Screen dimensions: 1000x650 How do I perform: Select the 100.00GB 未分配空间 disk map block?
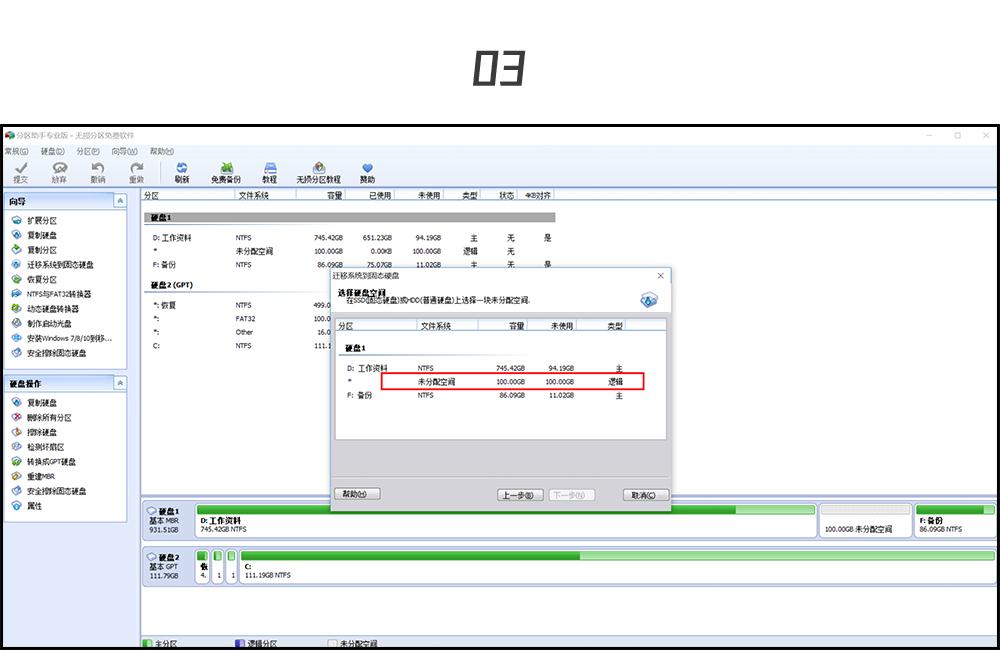[865, 520]
